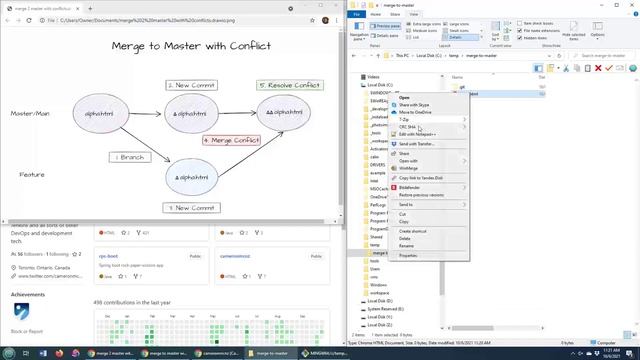Click the Paste clipboard icon in Explorer toolbar
Image resolution: width=640 pixels, height=360 pixels.
click(x=587, y=68)
